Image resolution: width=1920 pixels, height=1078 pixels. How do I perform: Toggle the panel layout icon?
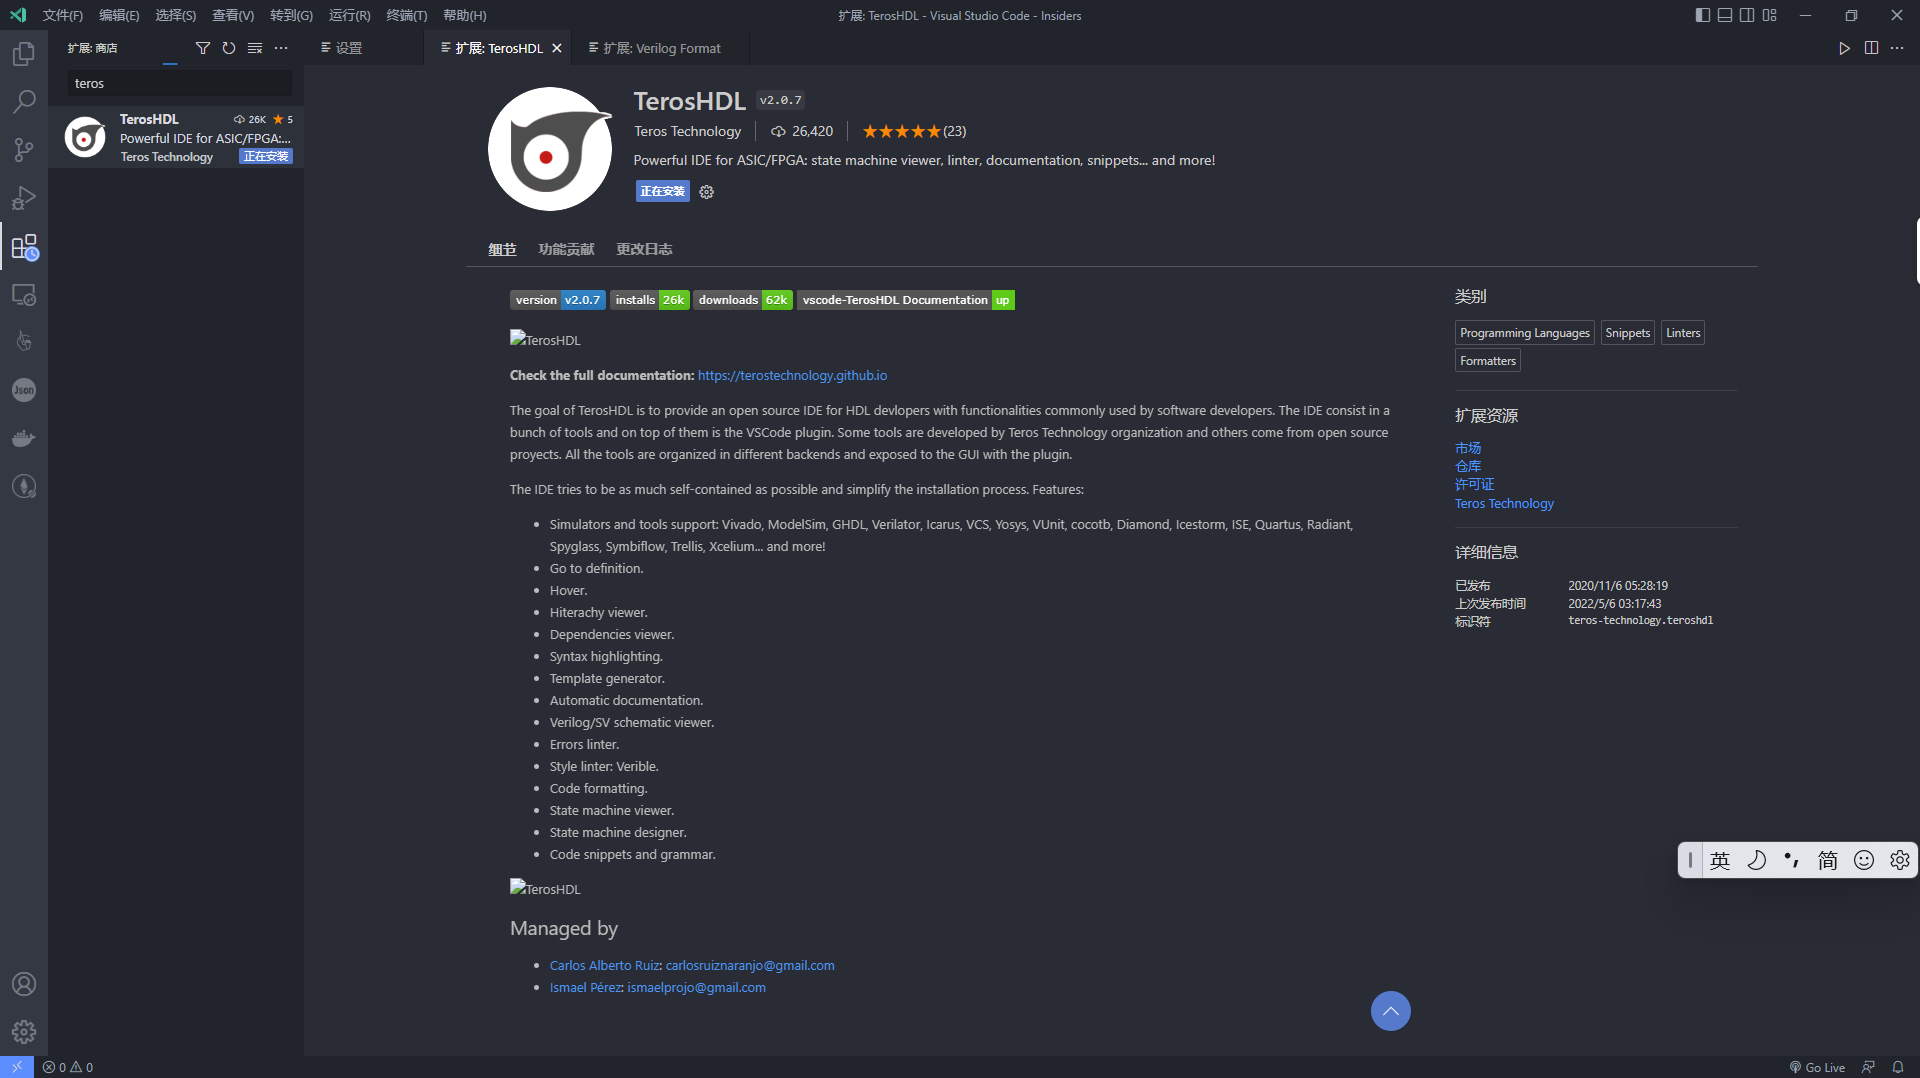(x=1725, y=15)
